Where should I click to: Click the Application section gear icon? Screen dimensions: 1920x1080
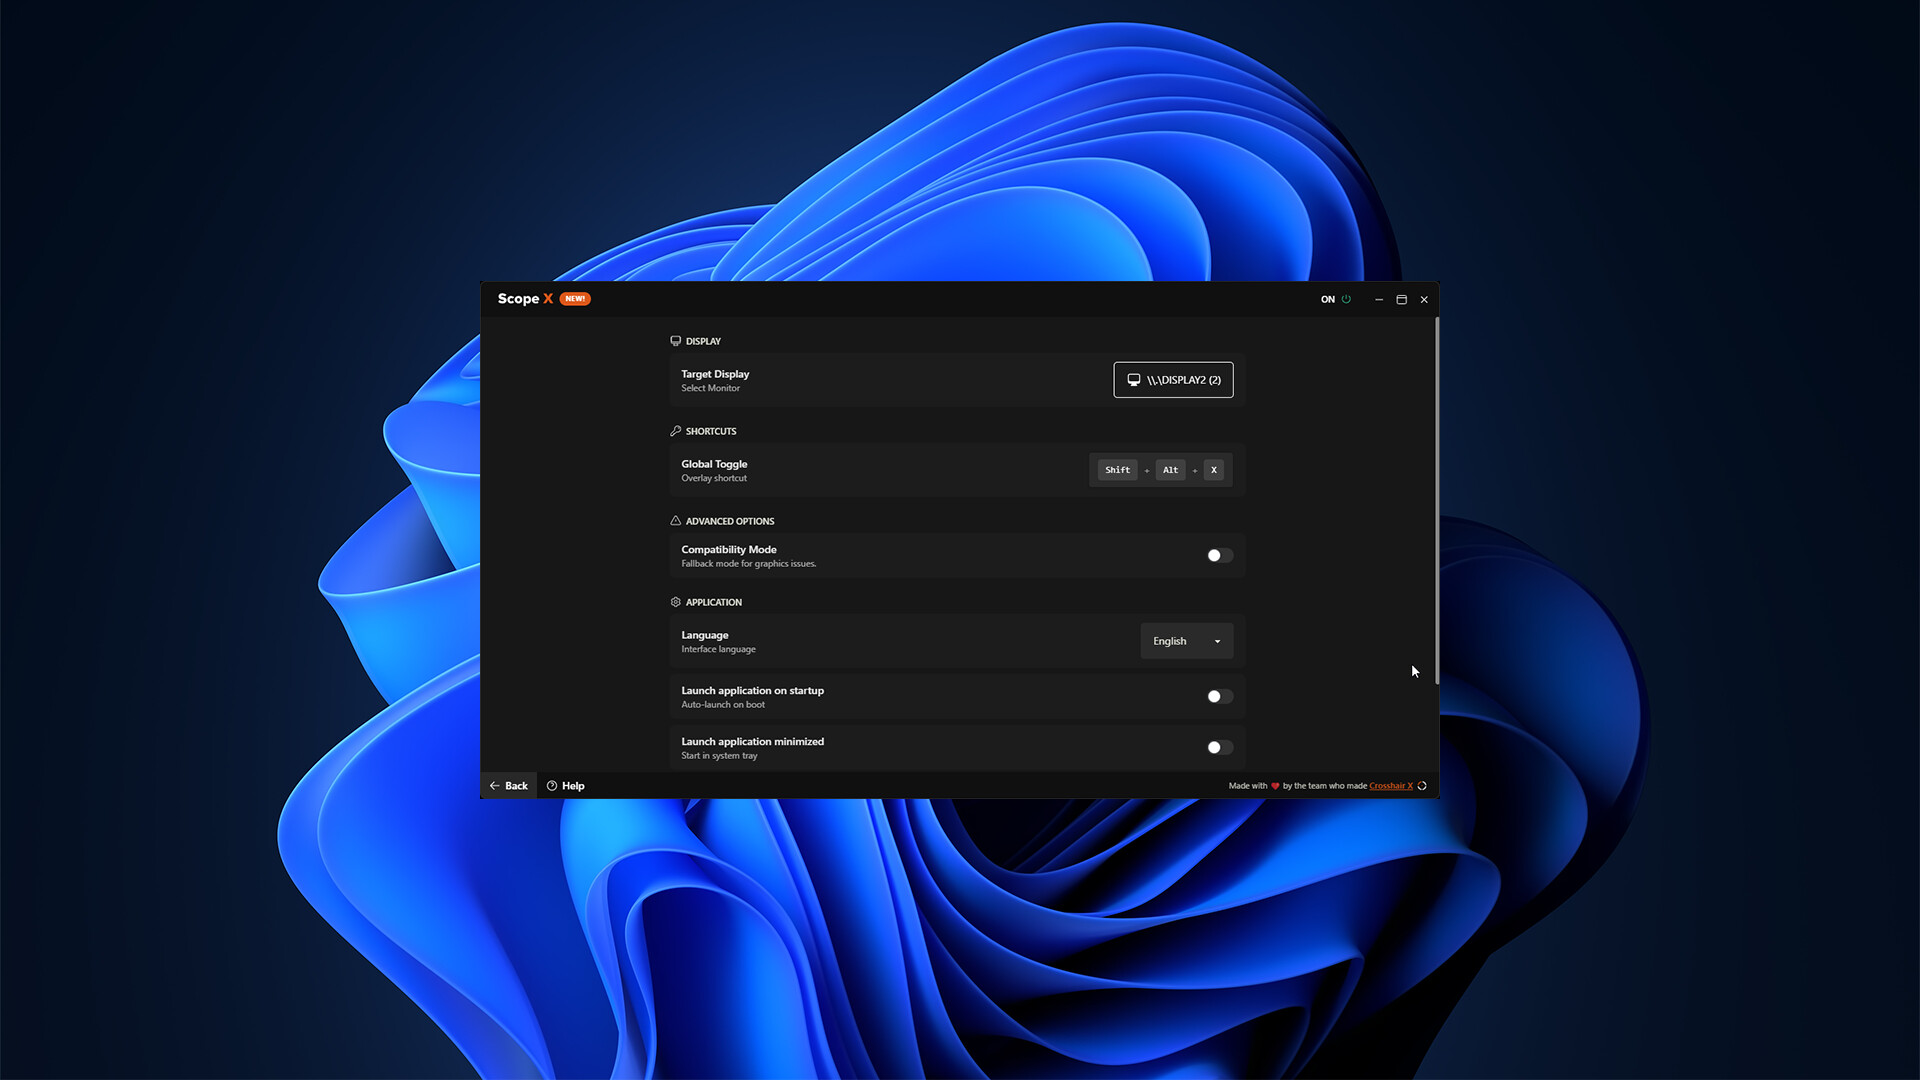pyautogui.click(x=676, y=602)
